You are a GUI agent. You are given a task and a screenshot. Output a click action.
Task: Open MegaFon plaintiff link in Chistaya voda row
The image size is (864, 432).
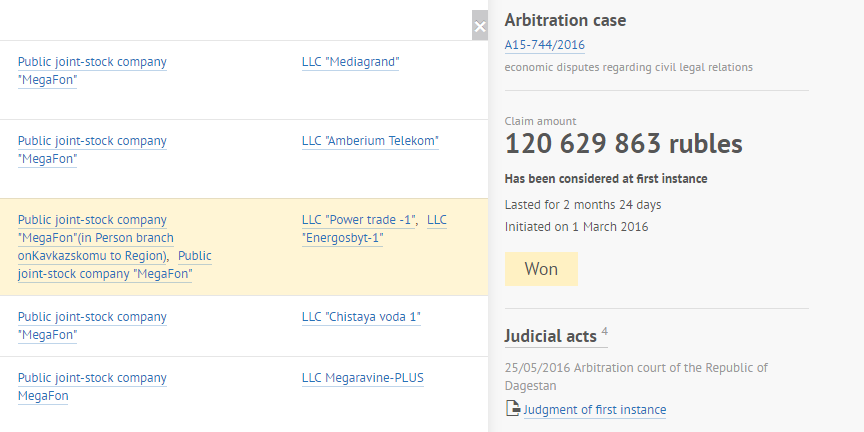coord(92,326)
